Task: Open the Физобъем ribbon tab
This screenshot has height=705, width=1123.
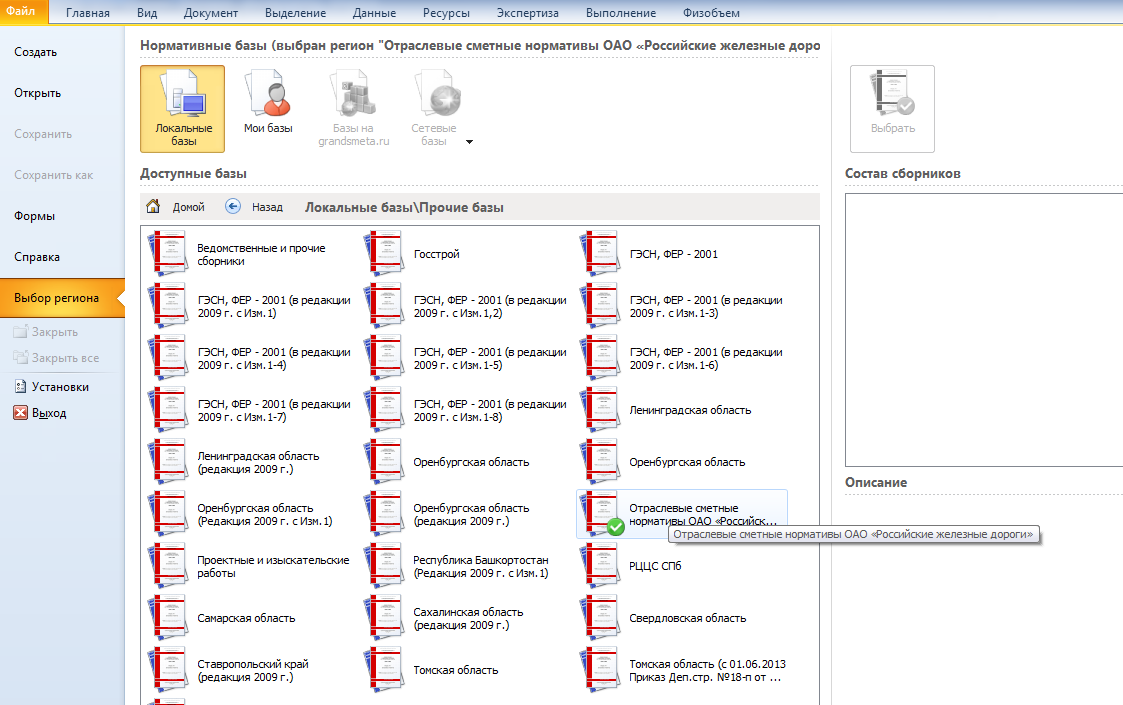Action: point(711,13)
